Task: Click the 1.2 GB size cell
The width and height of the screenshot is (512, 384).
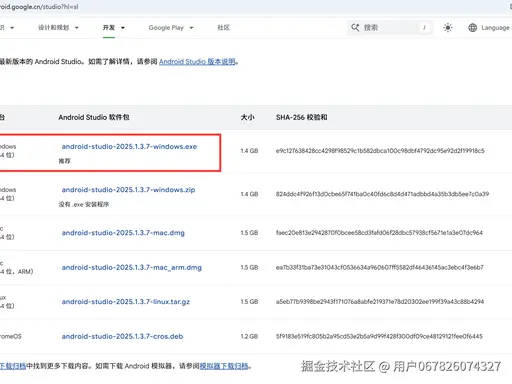Action: point(249,336)
